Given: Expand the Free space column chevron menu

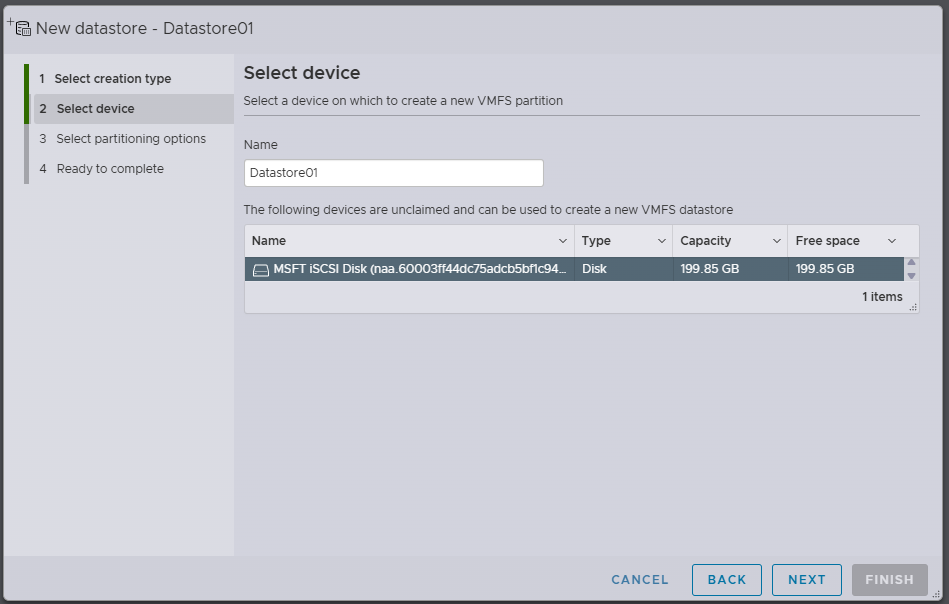Looking at the screenshot, I should tap(892, 241).
